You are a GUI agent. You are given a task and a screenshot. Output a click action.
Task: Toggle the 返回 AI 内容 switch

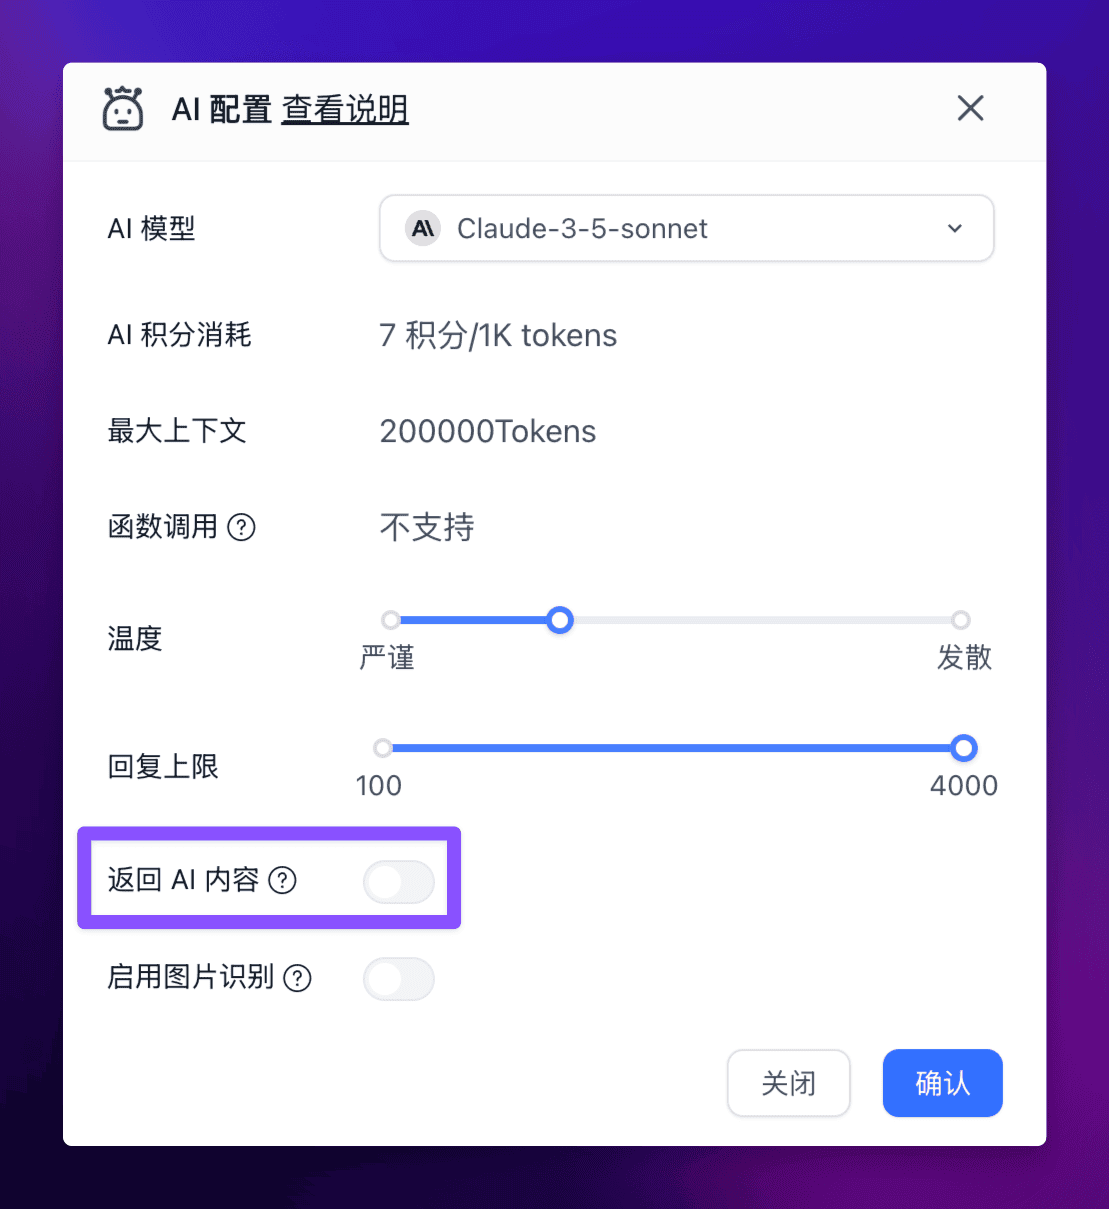pos(399,881)
